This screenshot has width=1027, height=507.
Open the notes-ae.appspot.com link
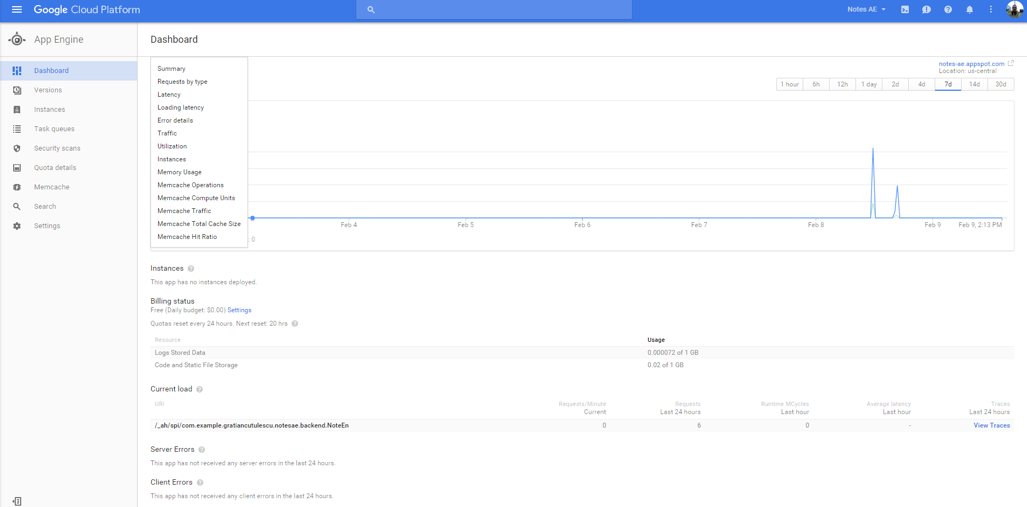(x=971, y=64)
